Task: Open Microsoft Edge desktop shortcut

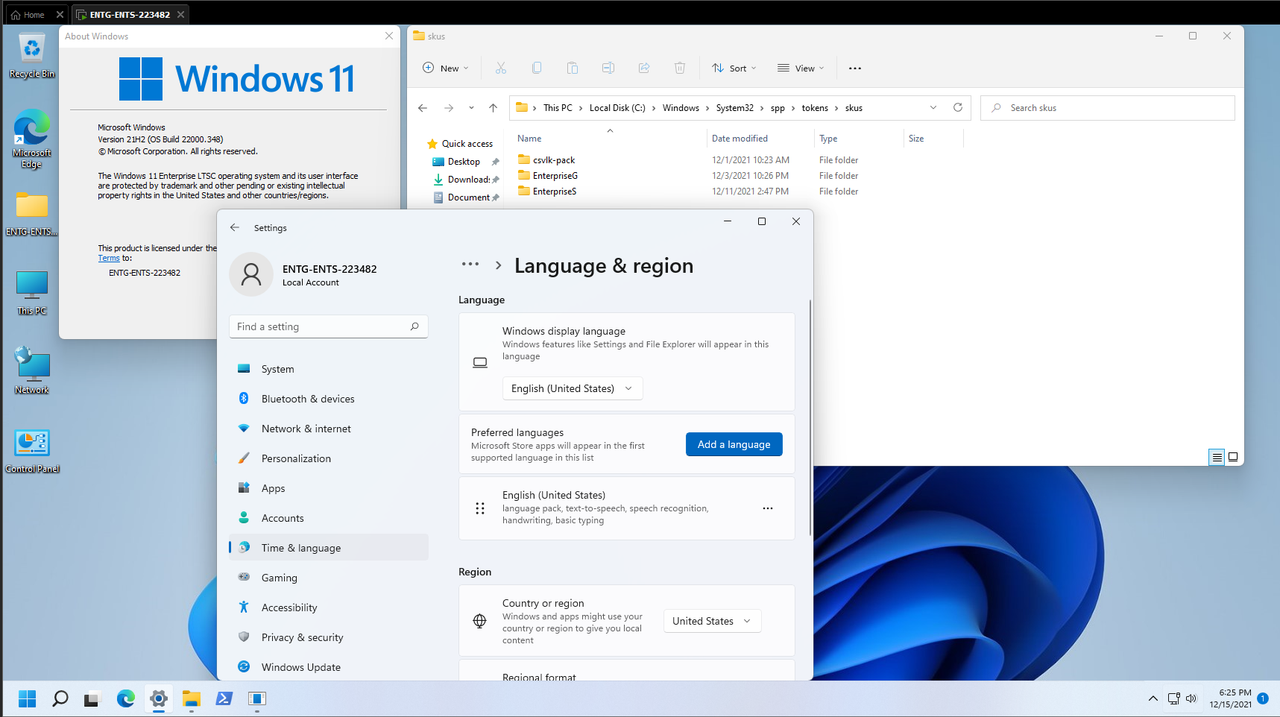Action: pyautogui.click(x=32, y=139)
